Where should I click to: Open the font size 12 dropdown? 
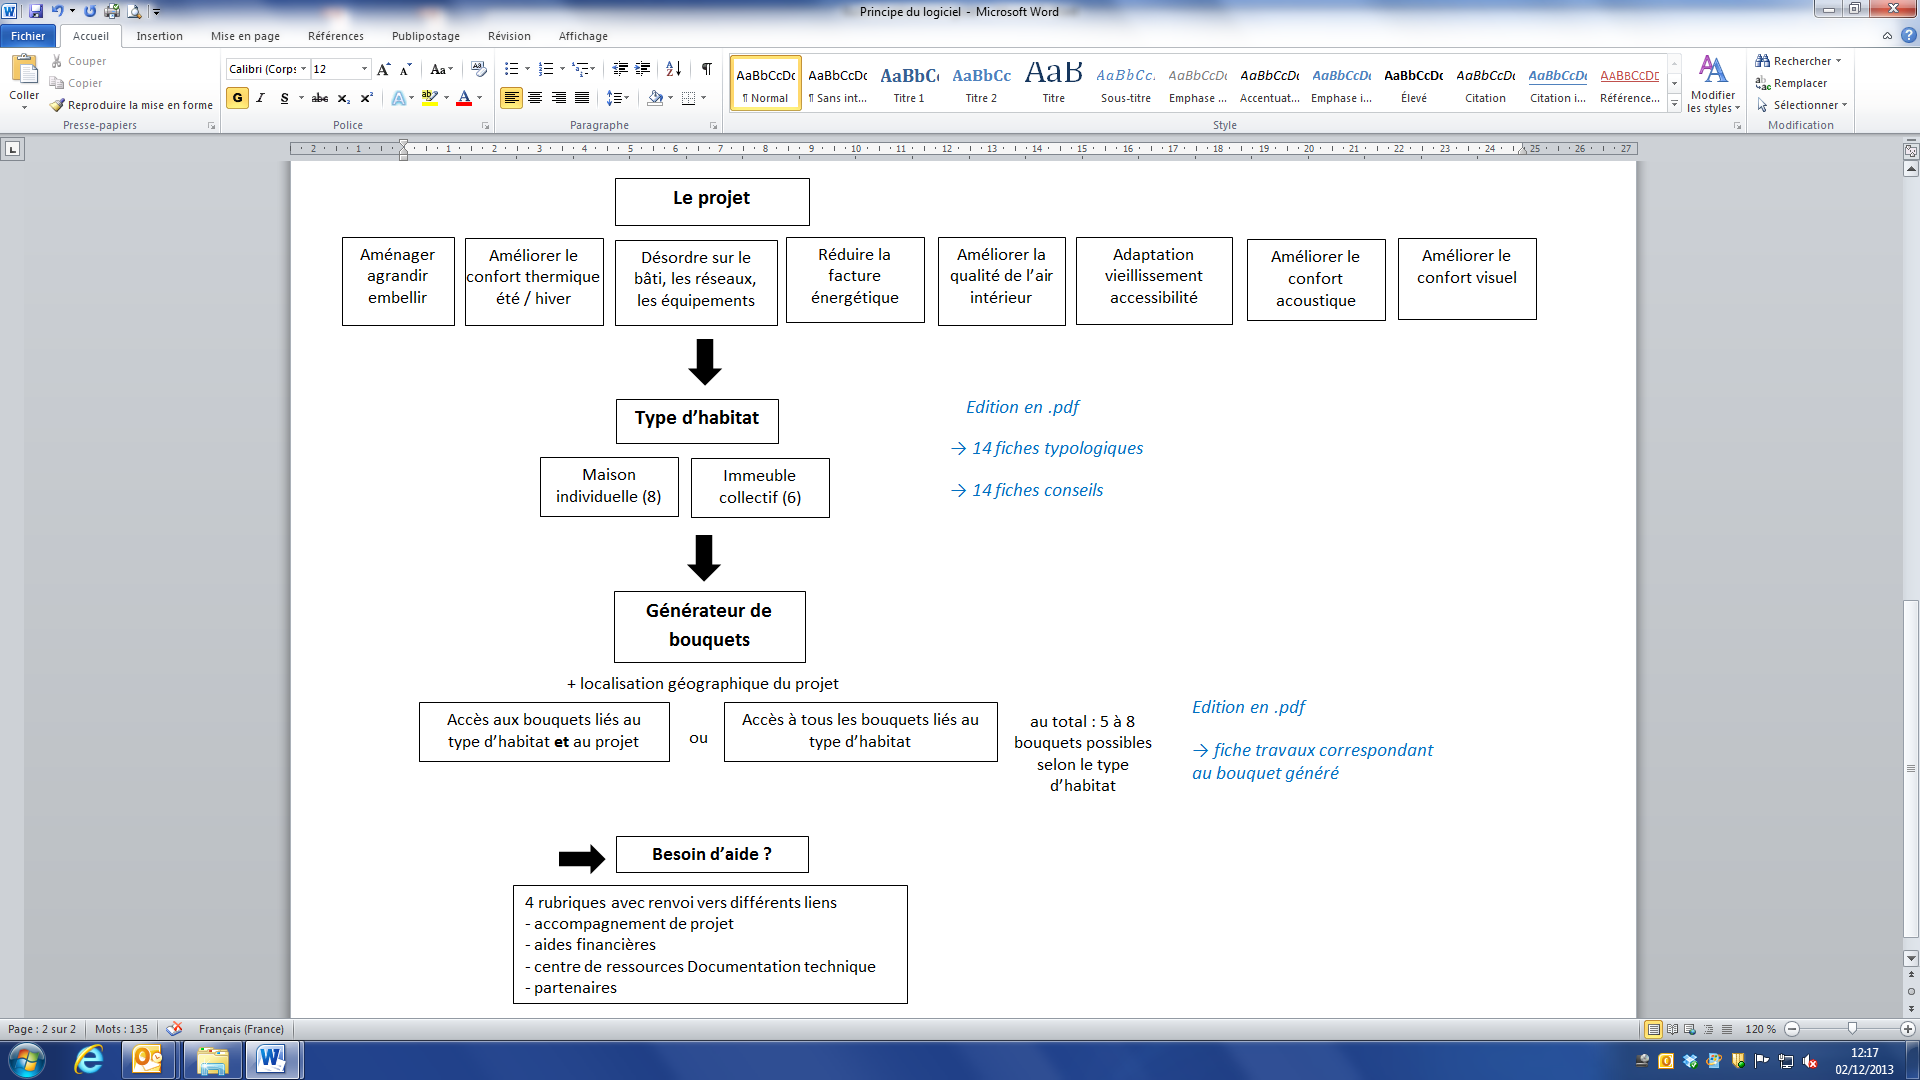click(x=365, y=69)
